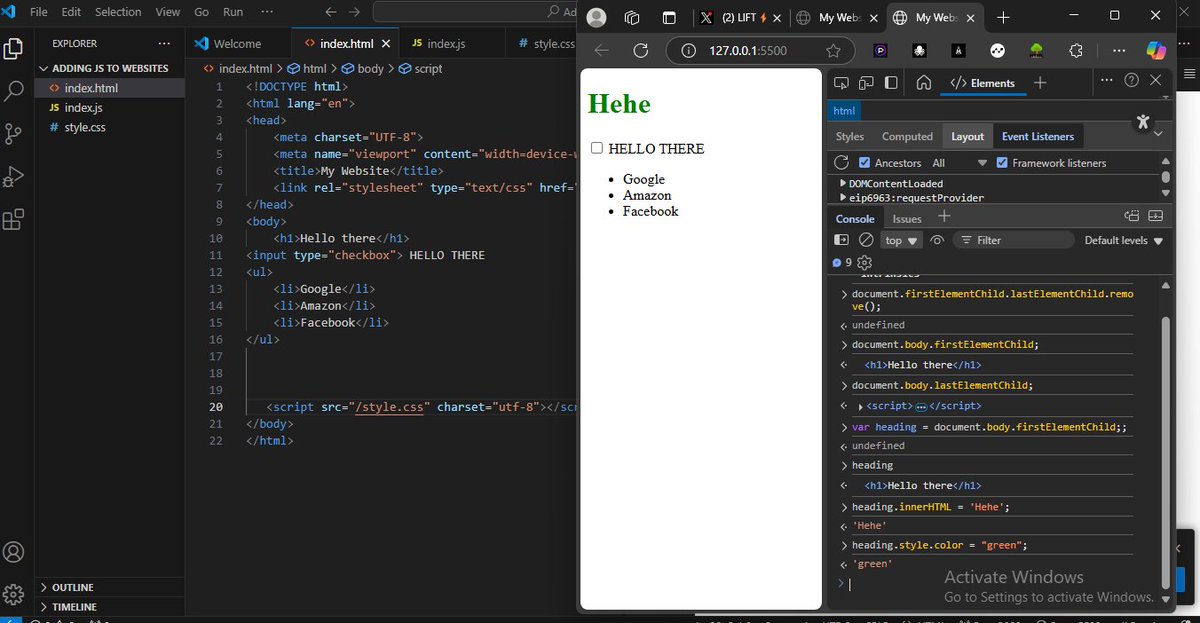Click the Explorer panel's more actions ellipsis
The height and width of the screenshot is (623, 1200).
click(x=164, y=44)
